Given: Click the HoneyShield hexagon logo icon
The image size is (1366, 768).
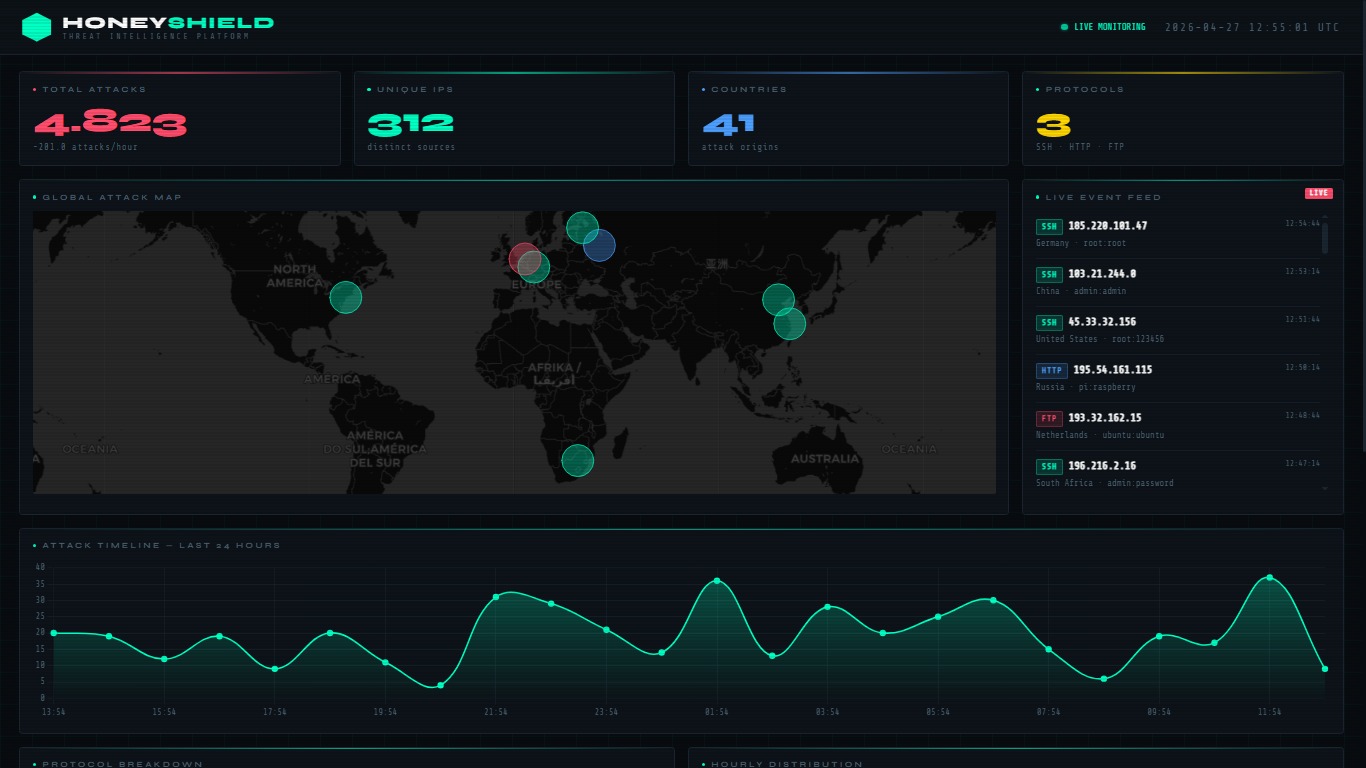Looking at the screenshot, I should 35,27.
